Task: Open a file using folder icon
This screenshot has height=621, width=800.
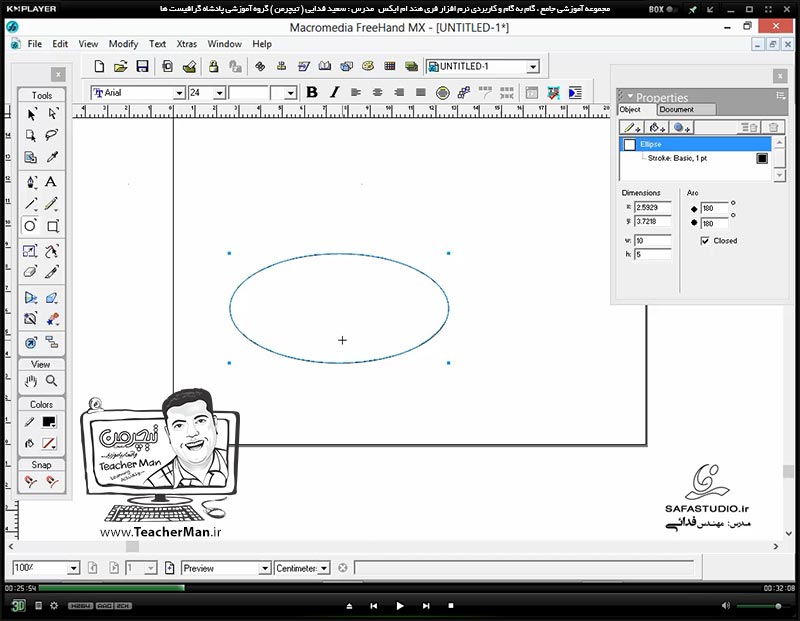Action: (121, 66)
